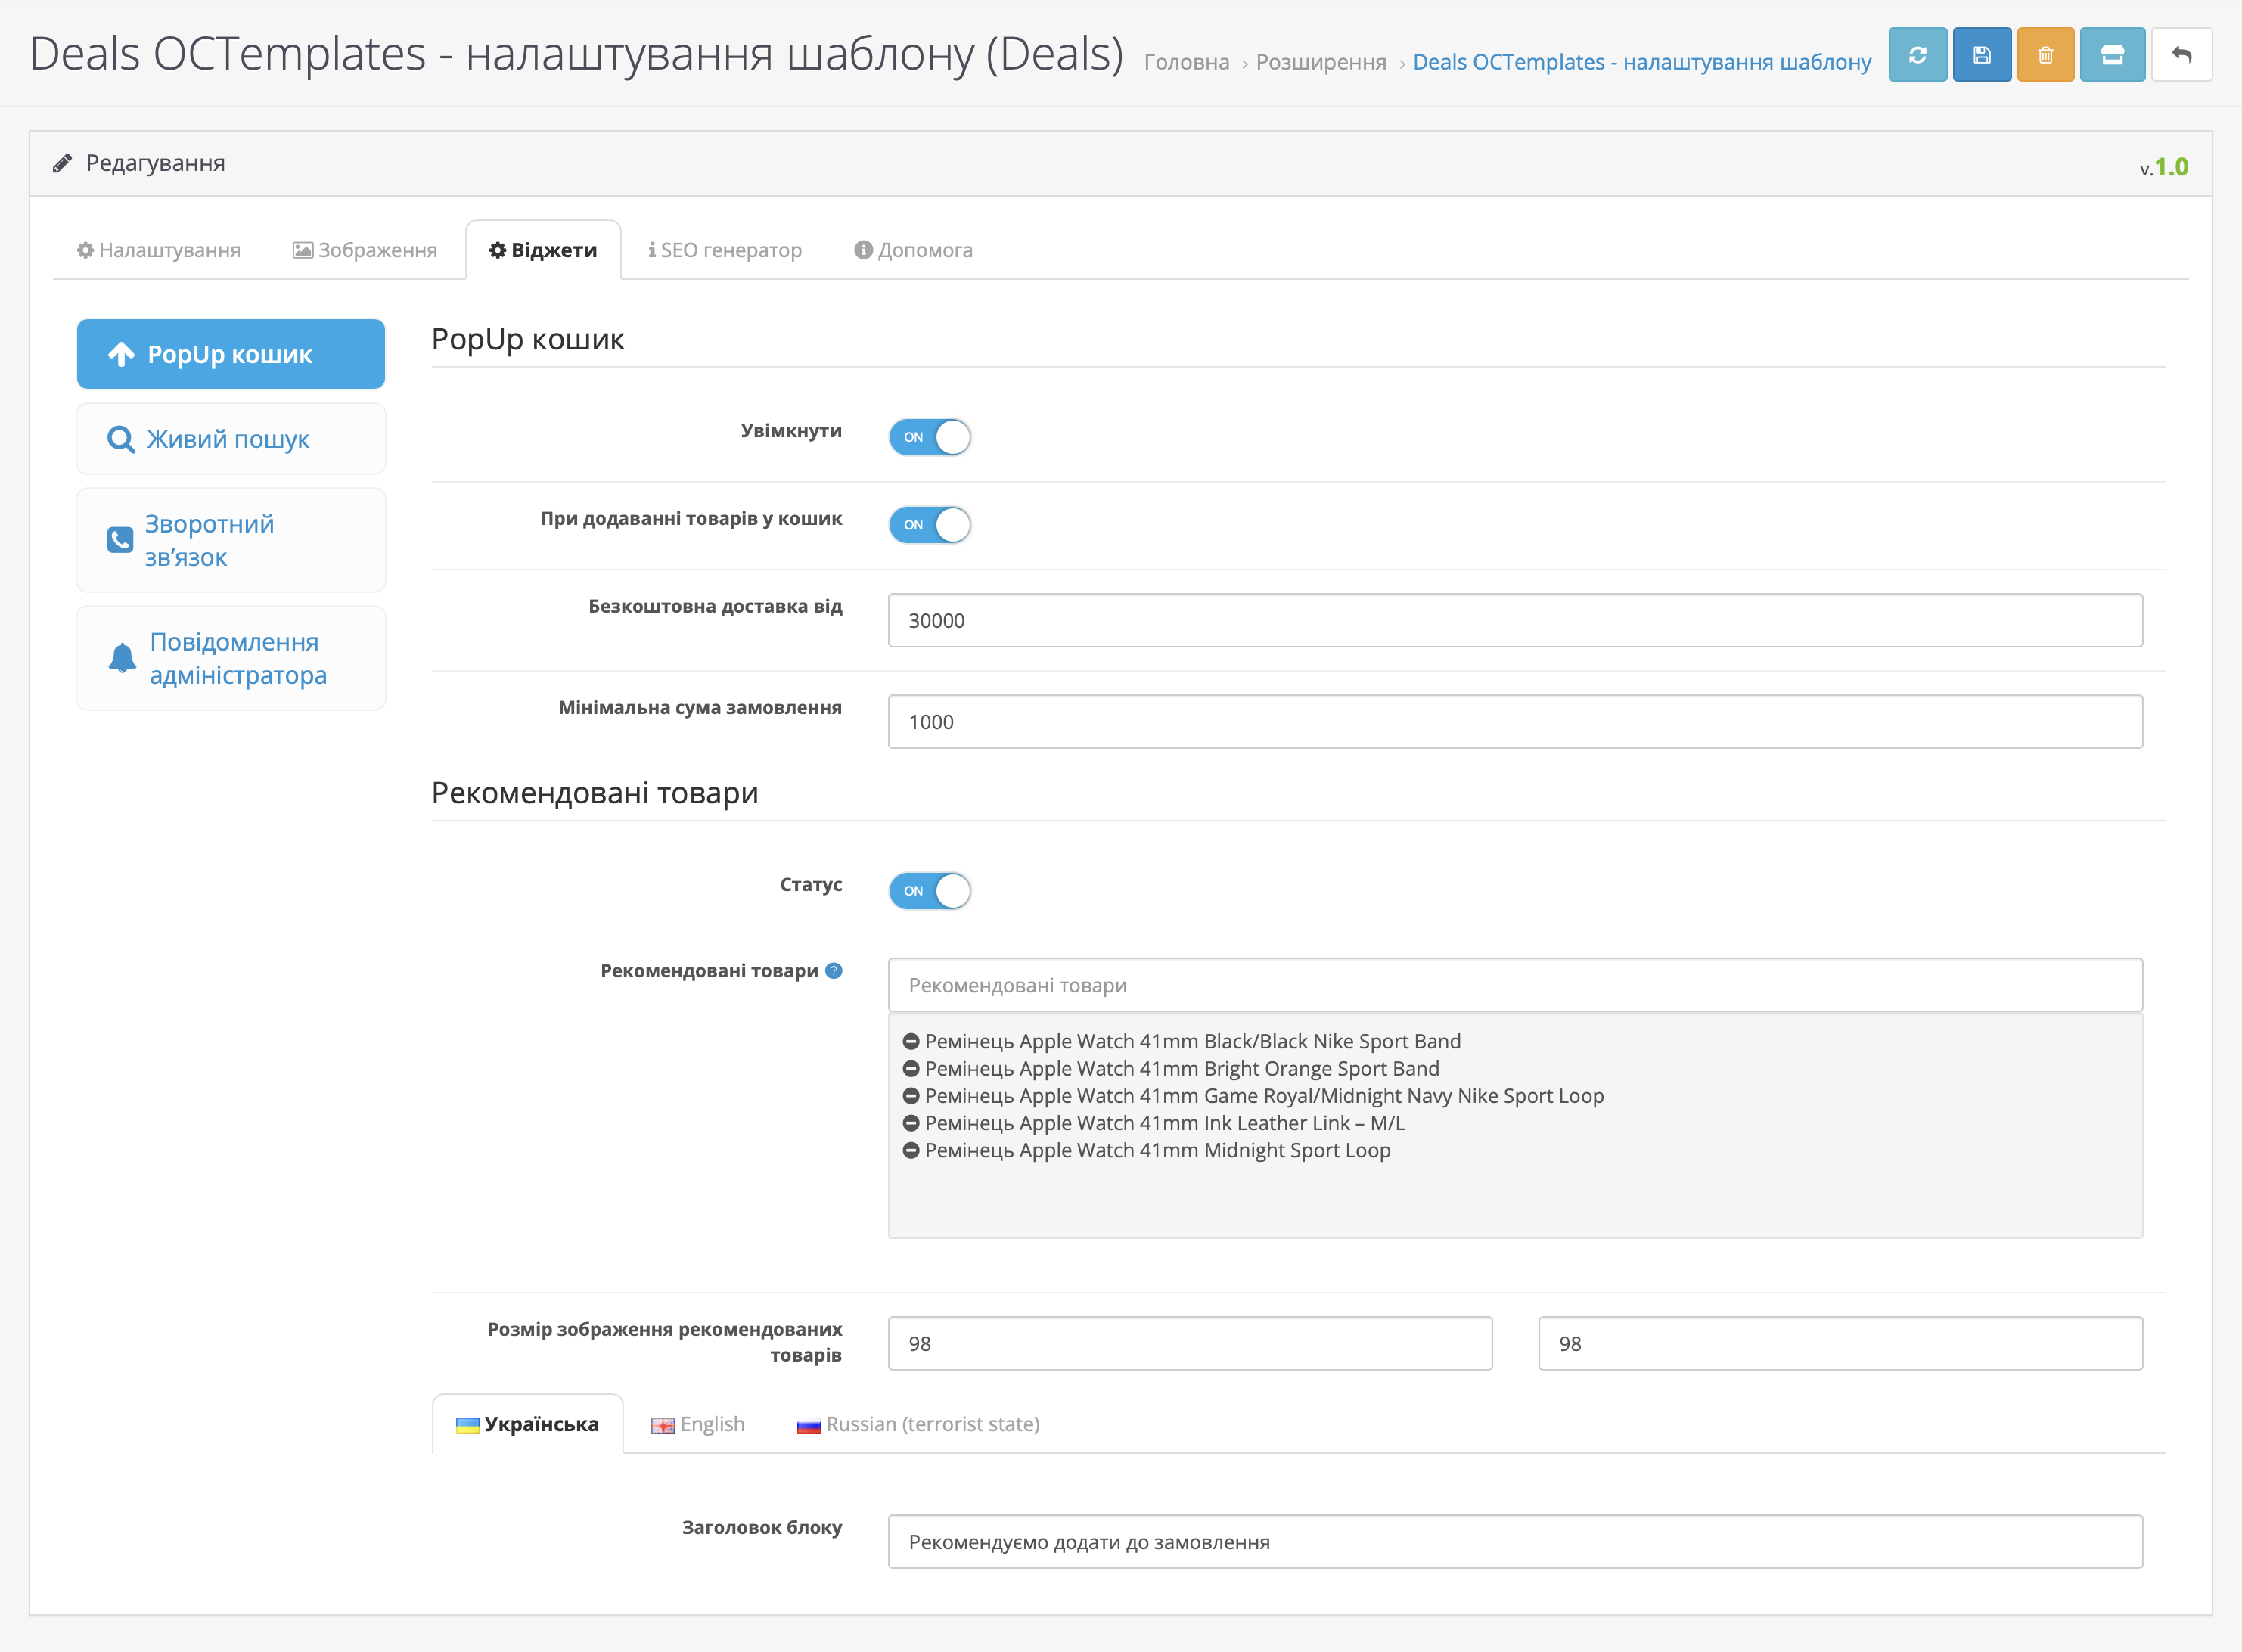The image size is (2242, 1652).
Task: Click the store icon button in header
Action: (2112, 55)
